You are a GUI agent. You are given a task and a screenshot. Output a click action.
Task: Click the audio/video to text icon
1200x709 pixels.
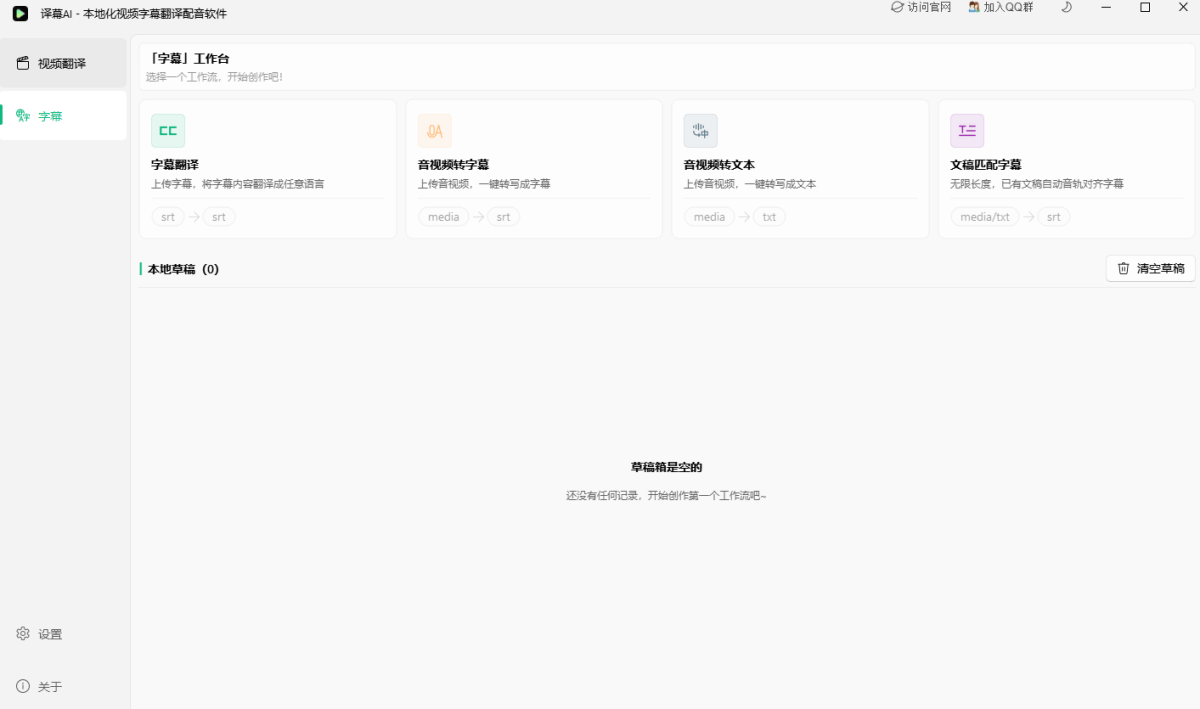pos(701,131)
